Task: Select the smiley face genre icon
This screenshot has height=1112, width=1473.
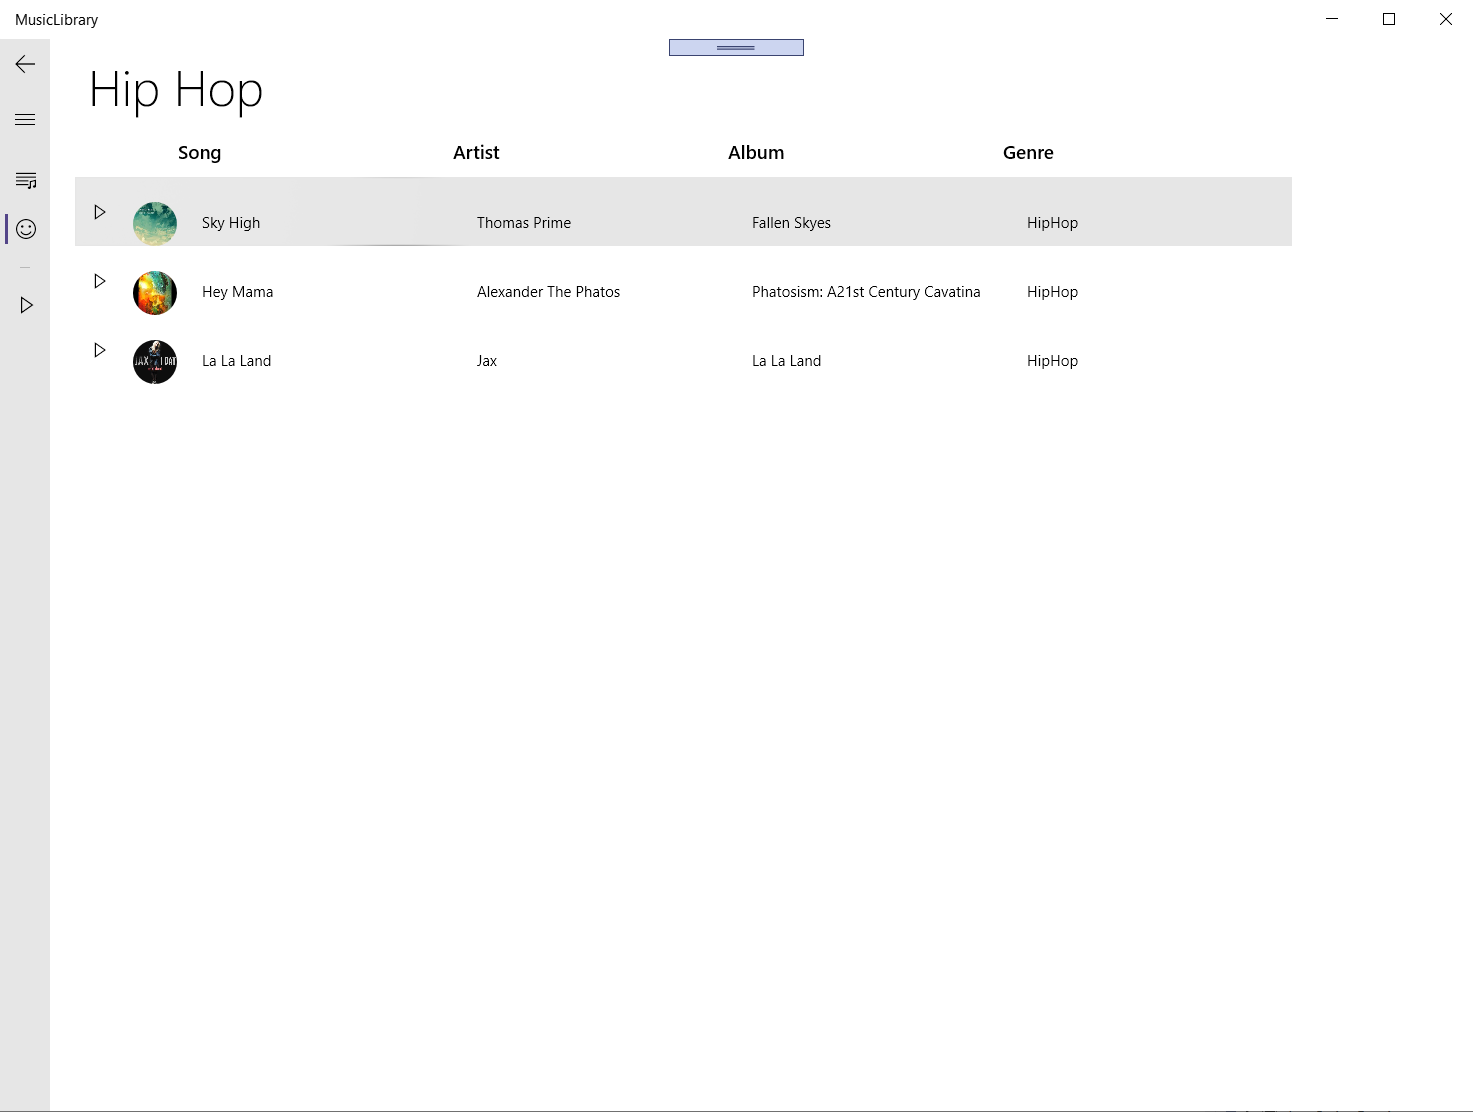Action: [24, 229]
